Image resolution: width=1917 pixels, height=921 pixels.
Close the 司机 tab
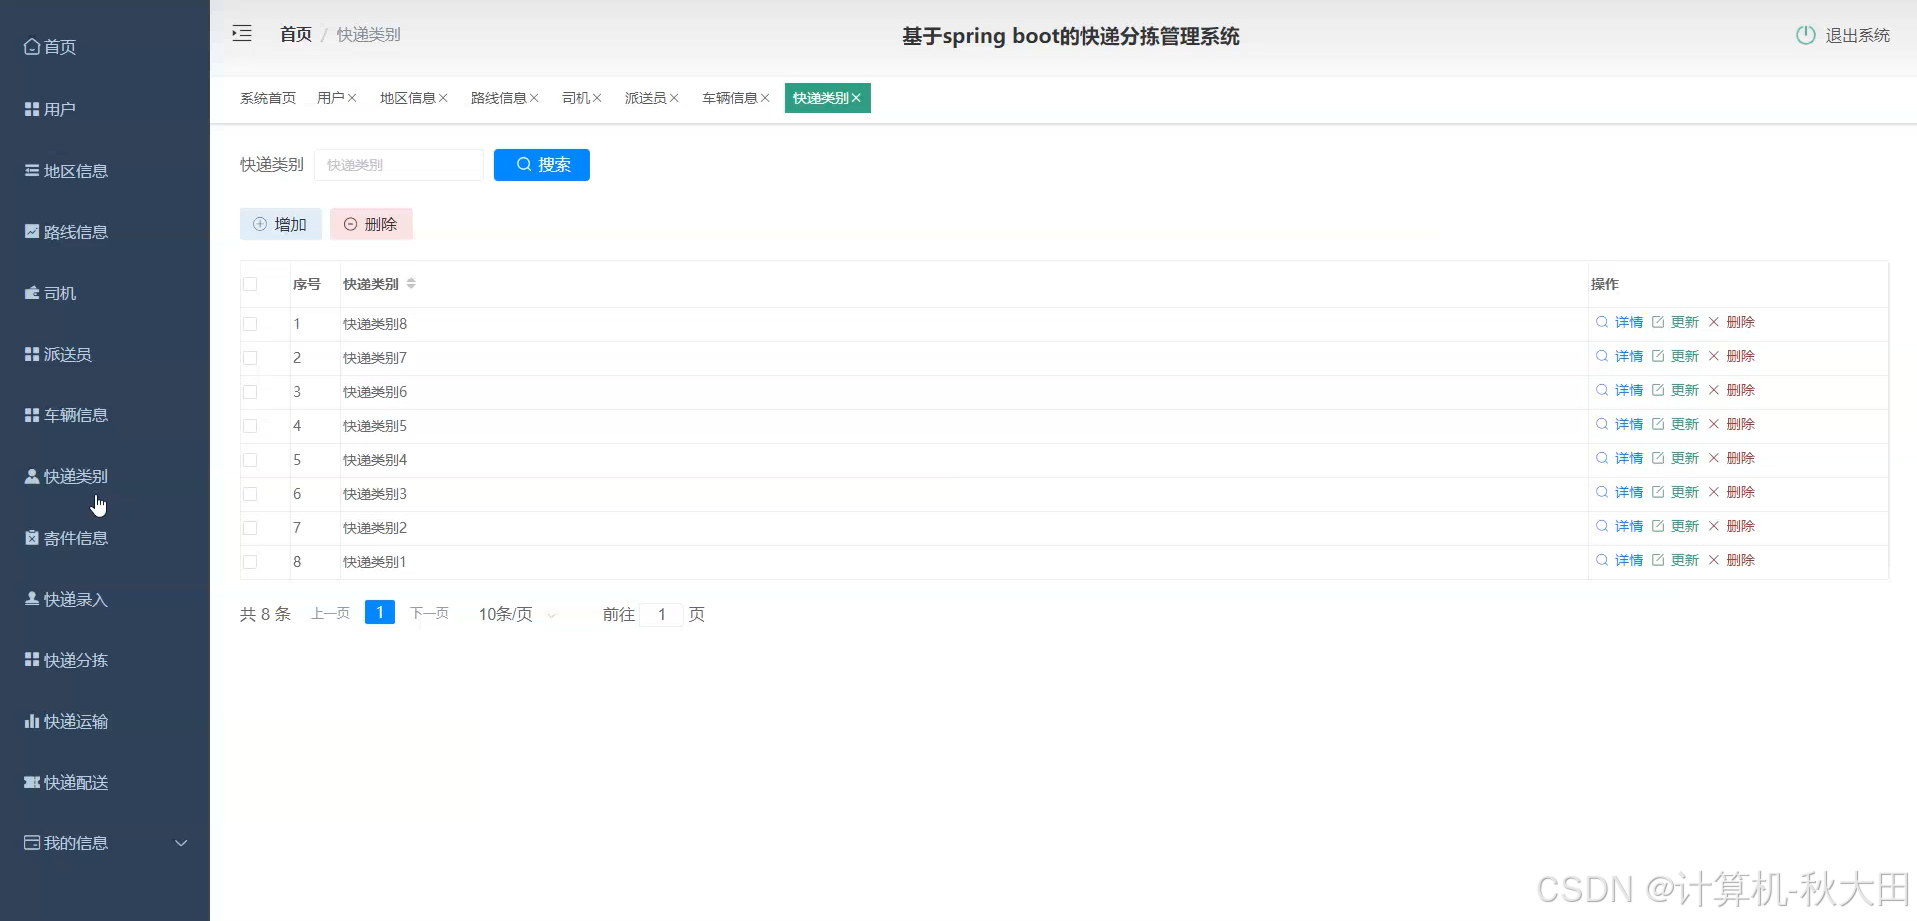tap(597, 98)
